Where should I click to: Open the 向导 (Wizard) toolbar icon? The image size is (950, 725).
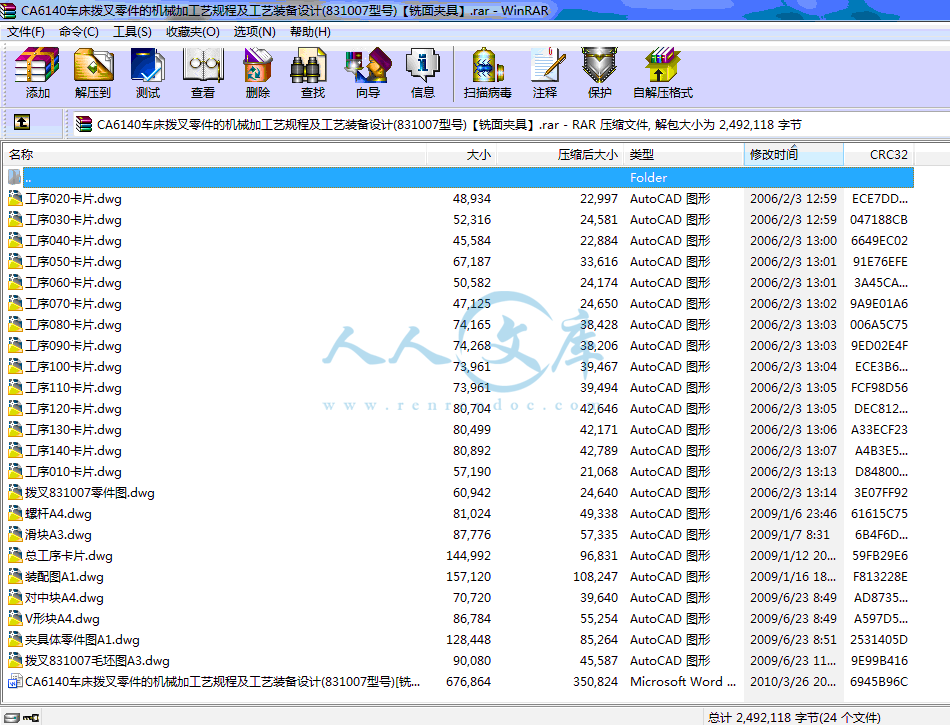[368, 65]
